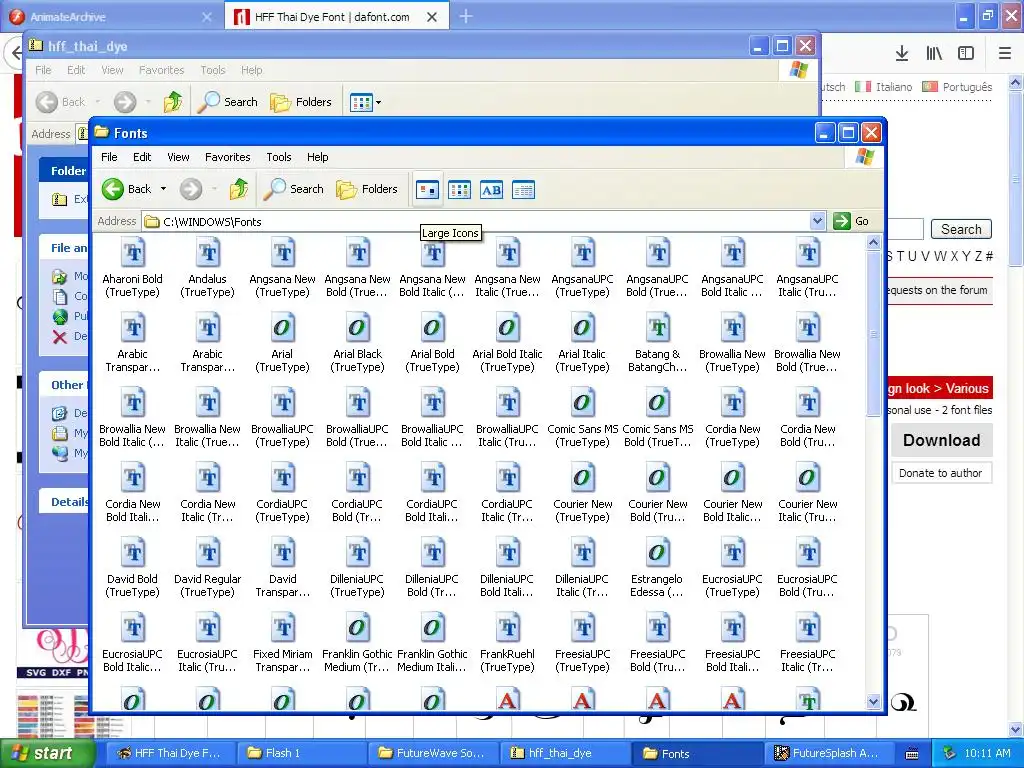
Task: Click Folders in hff_thai_dye window toolbar
Action: pos(302,102)
